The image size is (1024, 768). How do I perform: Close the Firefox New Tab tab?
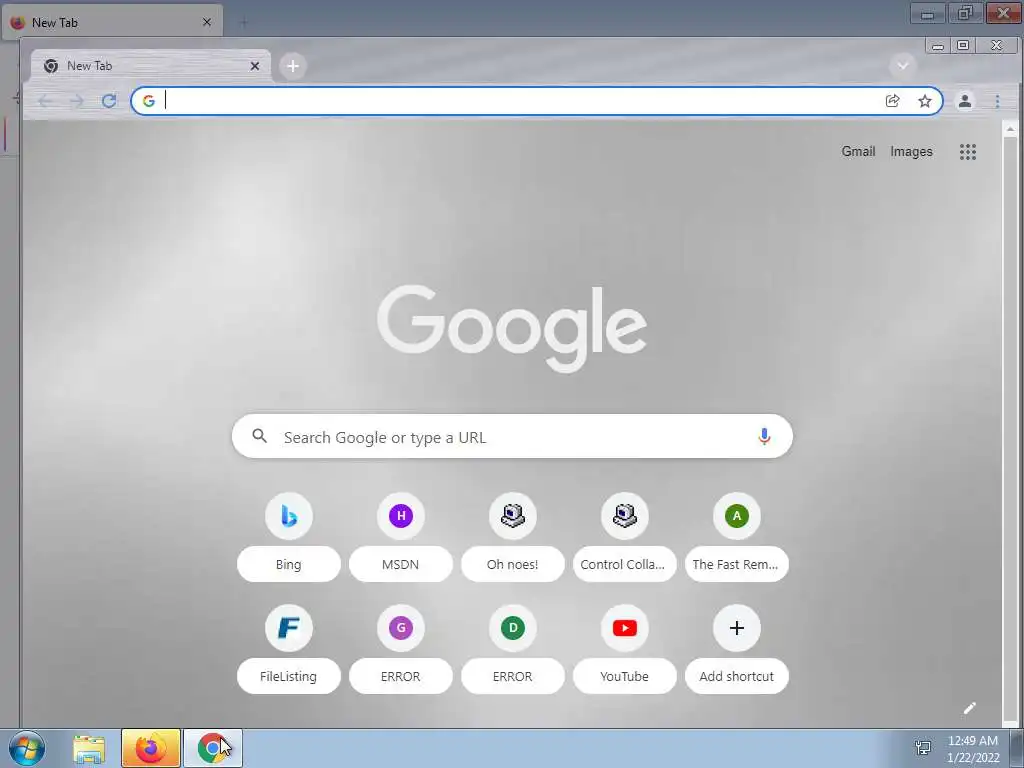point(206,22)
